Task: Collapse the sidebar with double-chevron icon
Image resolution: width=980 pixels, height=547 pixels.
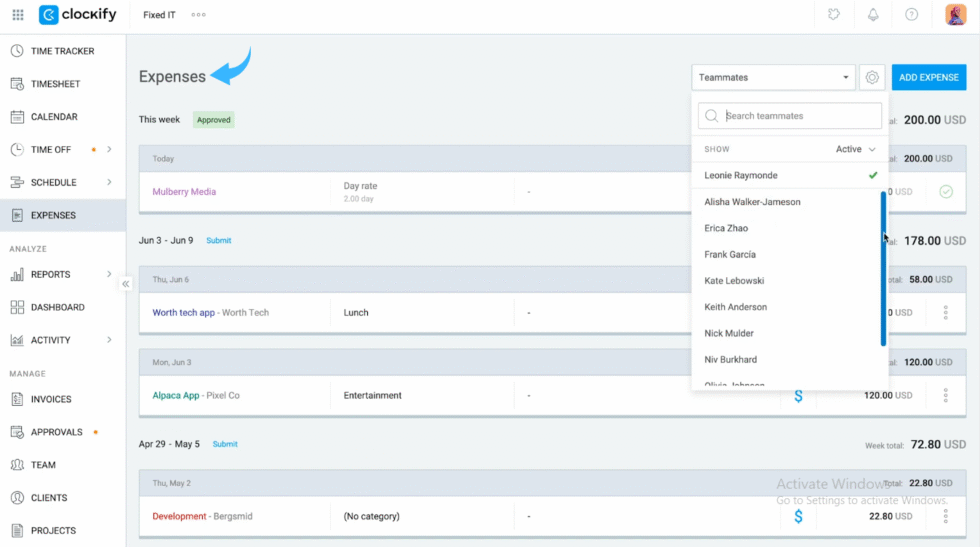Action: 126,284
